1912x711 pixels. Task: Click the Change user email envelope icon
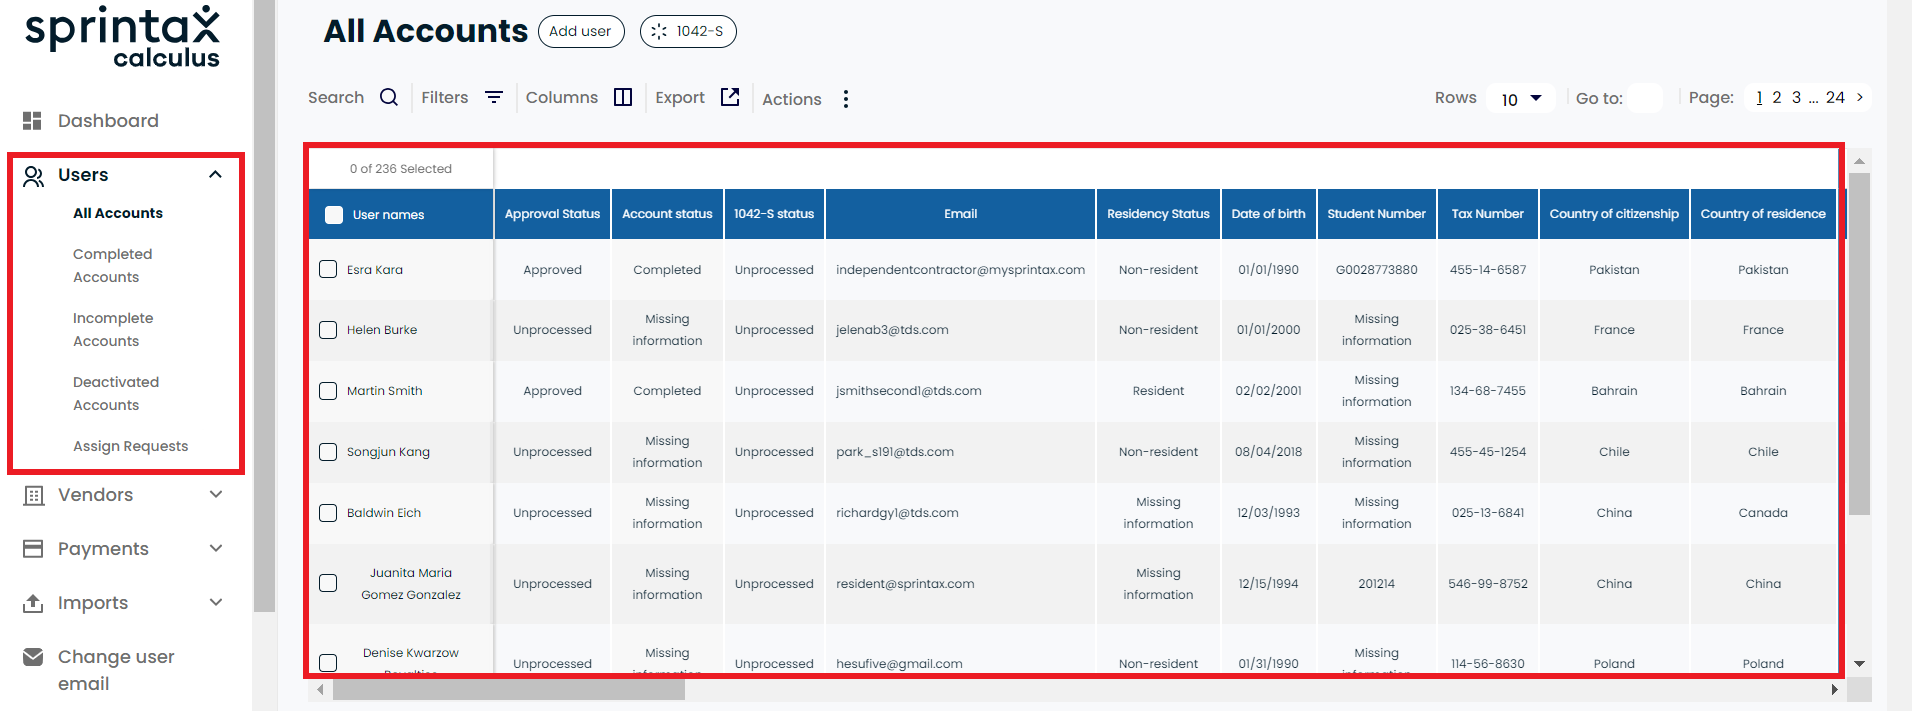(x=33, y=657)
